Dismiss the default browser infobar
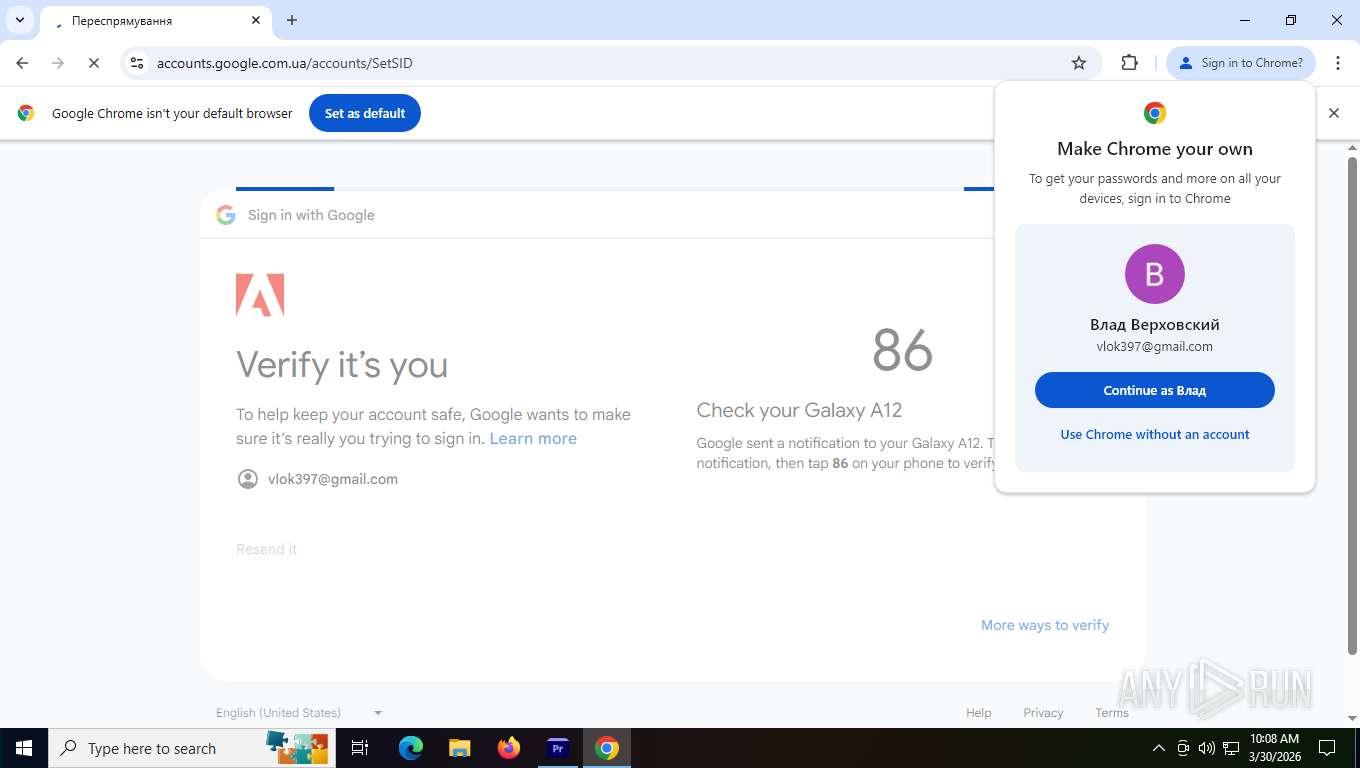This screenshot has height=768, width=1360. coord(1333,113)
